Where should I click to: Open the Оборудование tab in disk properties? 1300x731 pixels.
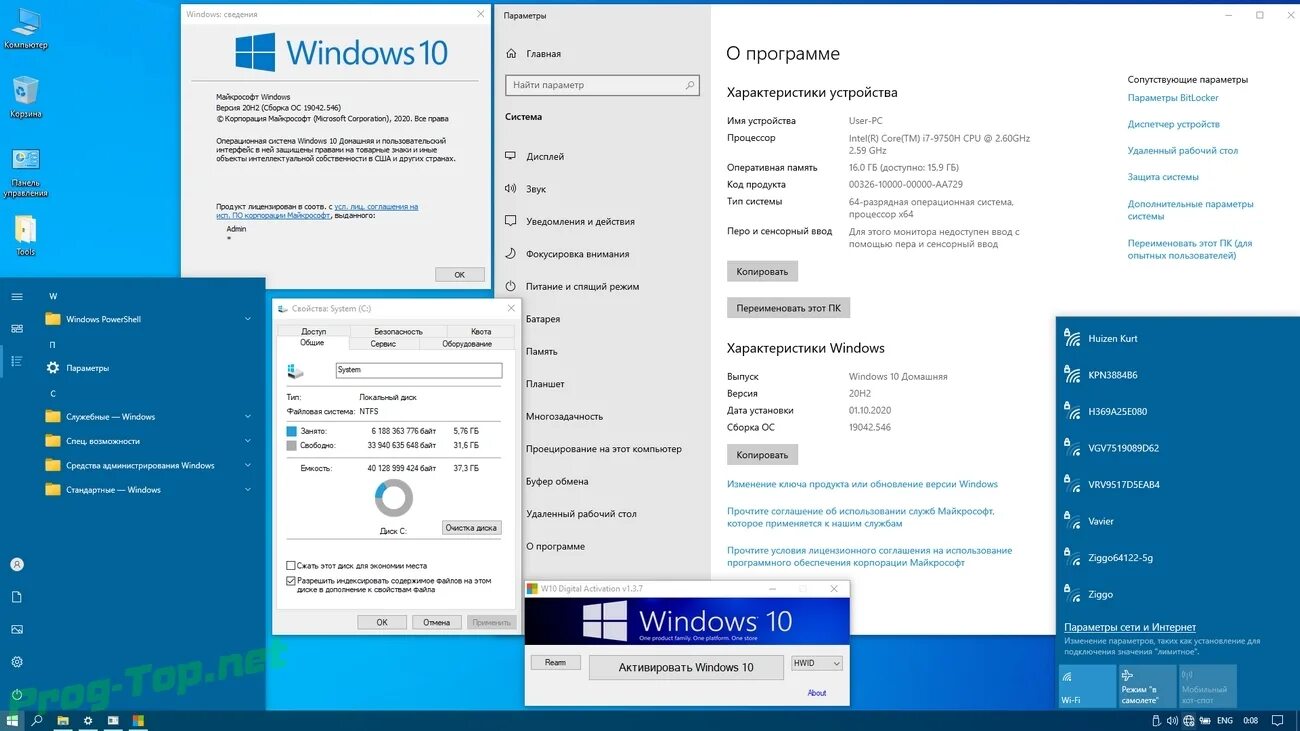(467, 343)
